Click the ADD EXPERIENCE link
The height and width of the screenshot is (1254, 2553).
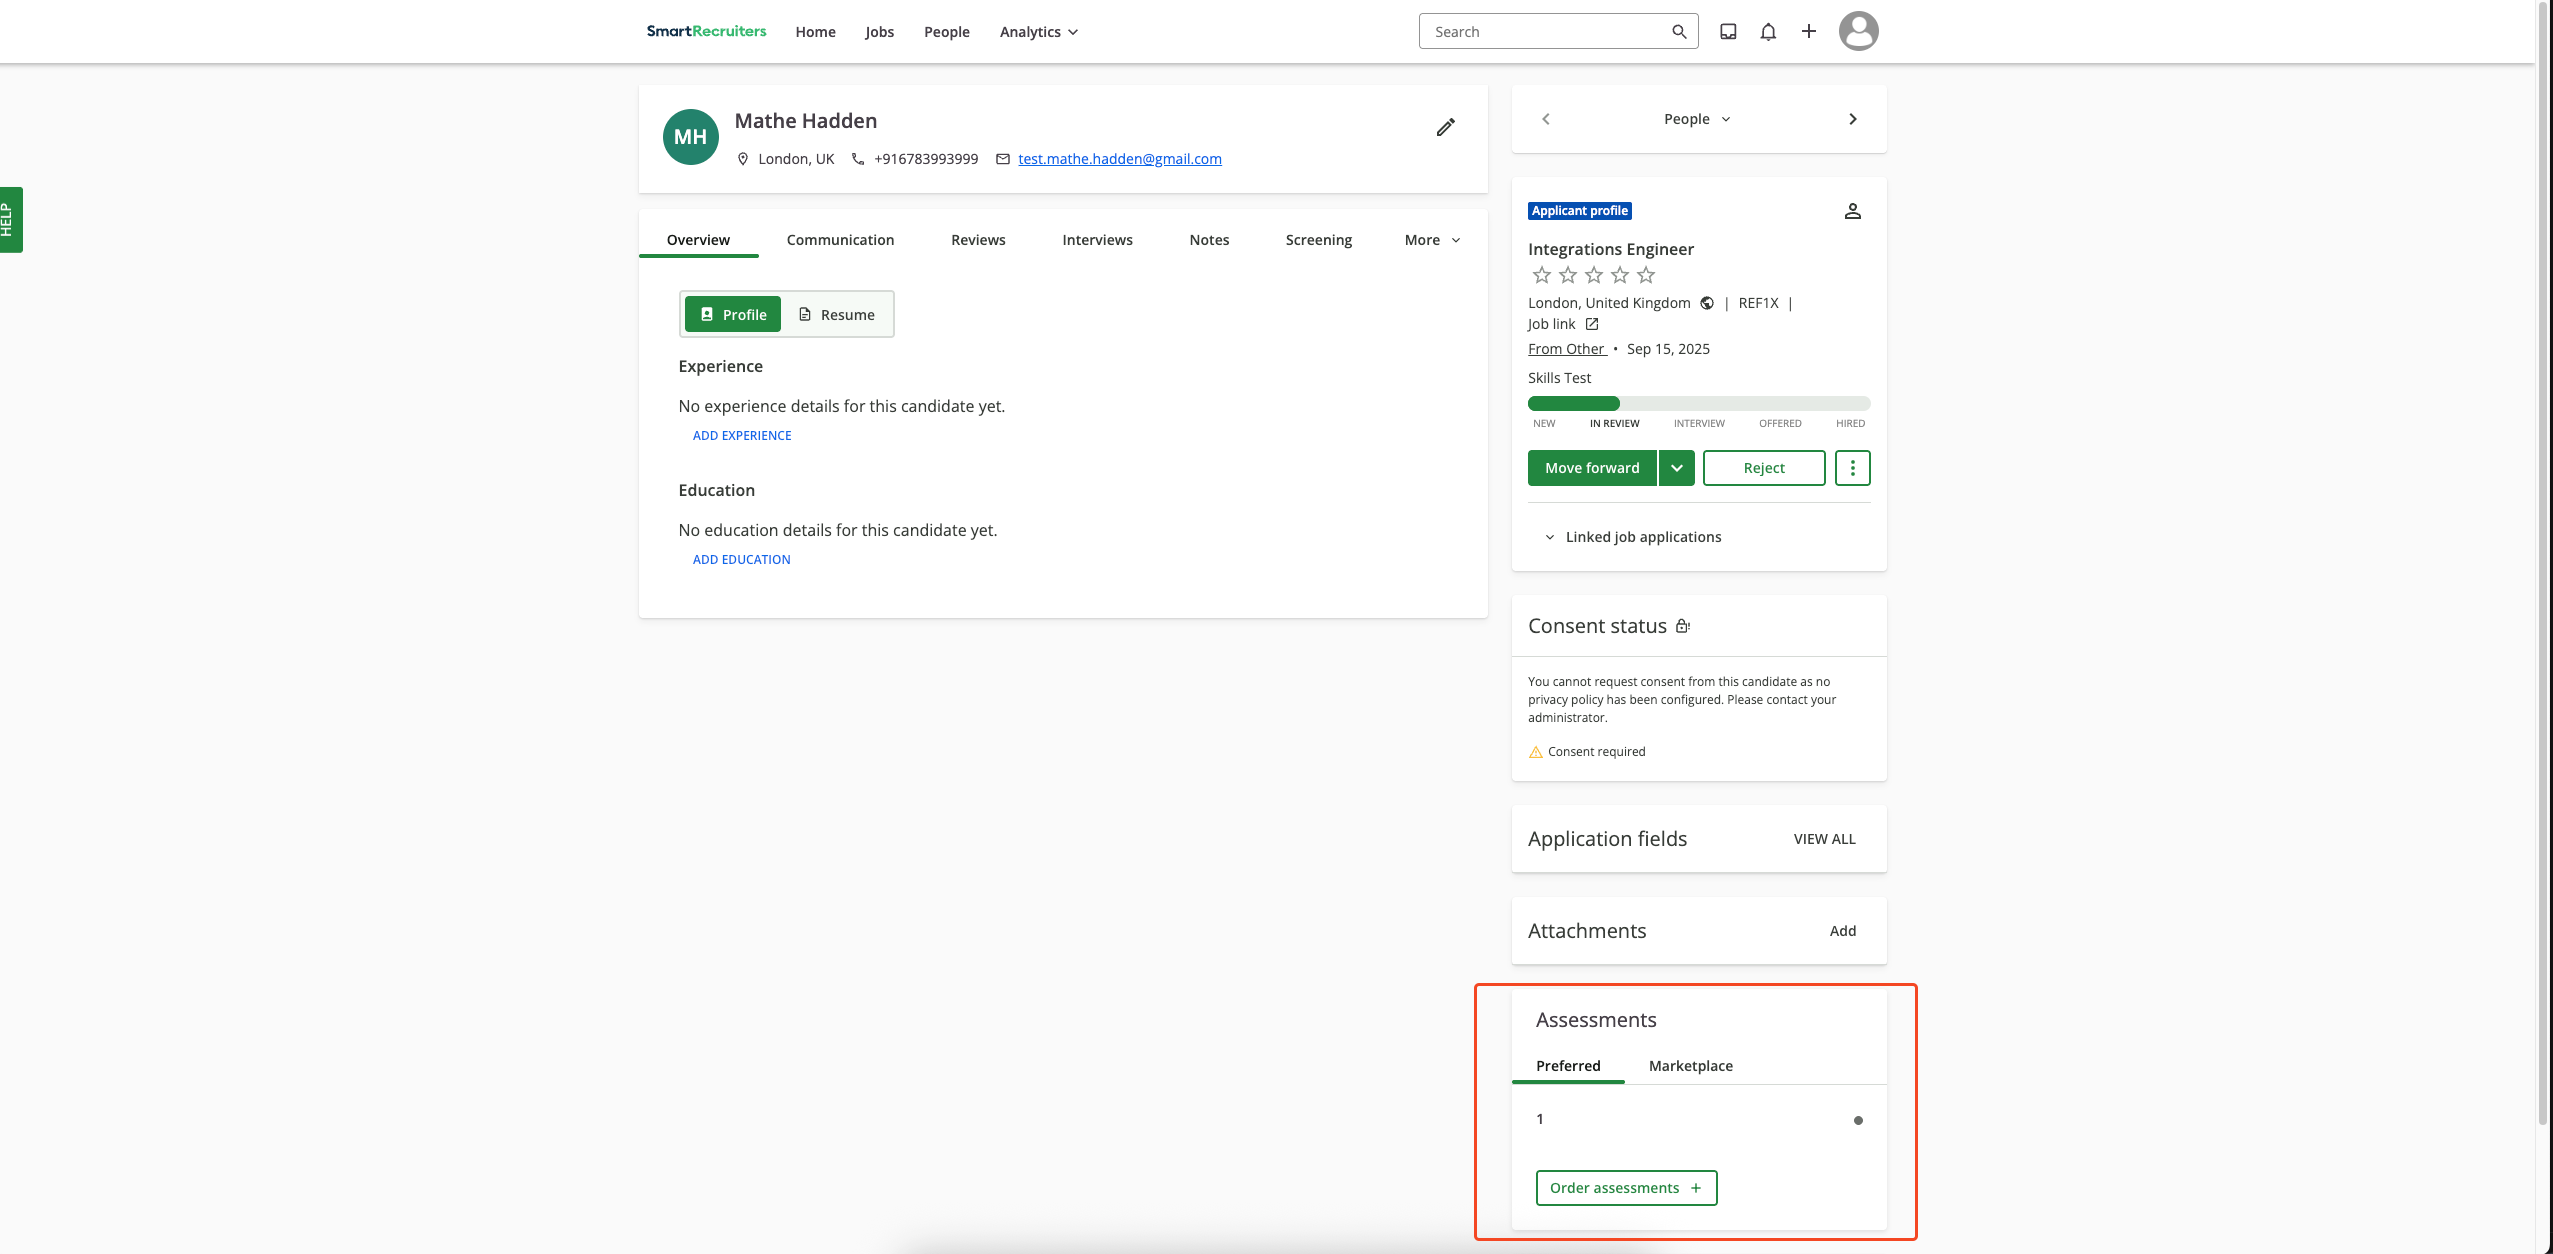click(x=740, y=435)
